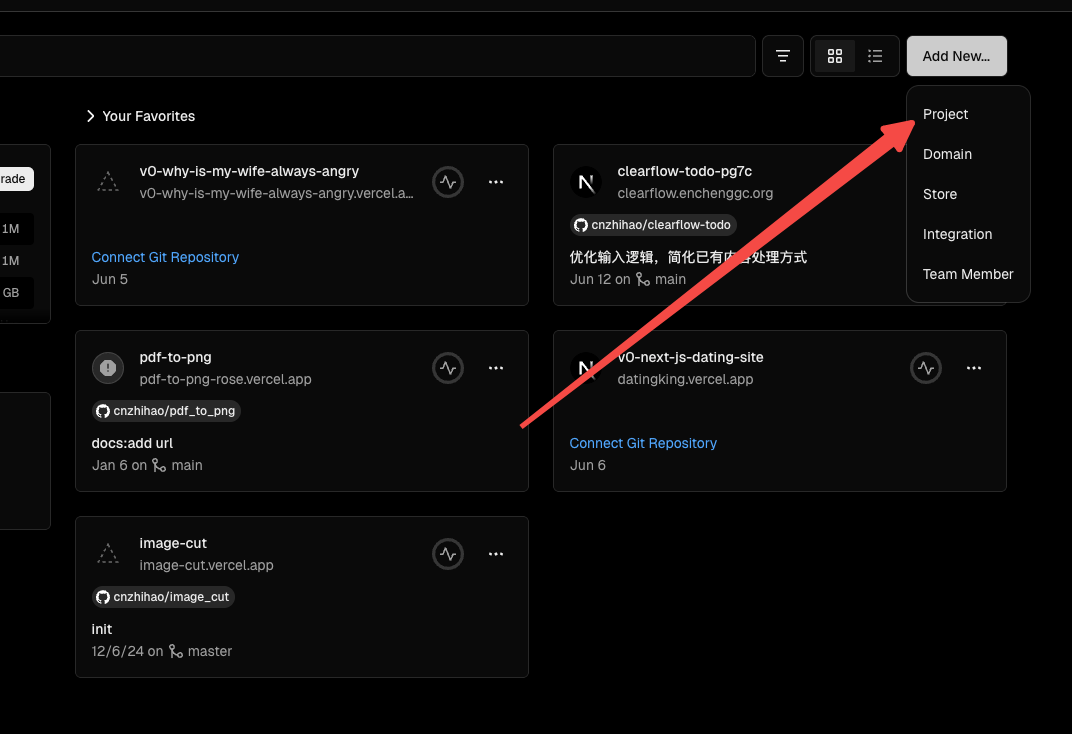Open the Add New dropdown
The width and height of the screenshot is (1072, 734).
pos(956,56)
